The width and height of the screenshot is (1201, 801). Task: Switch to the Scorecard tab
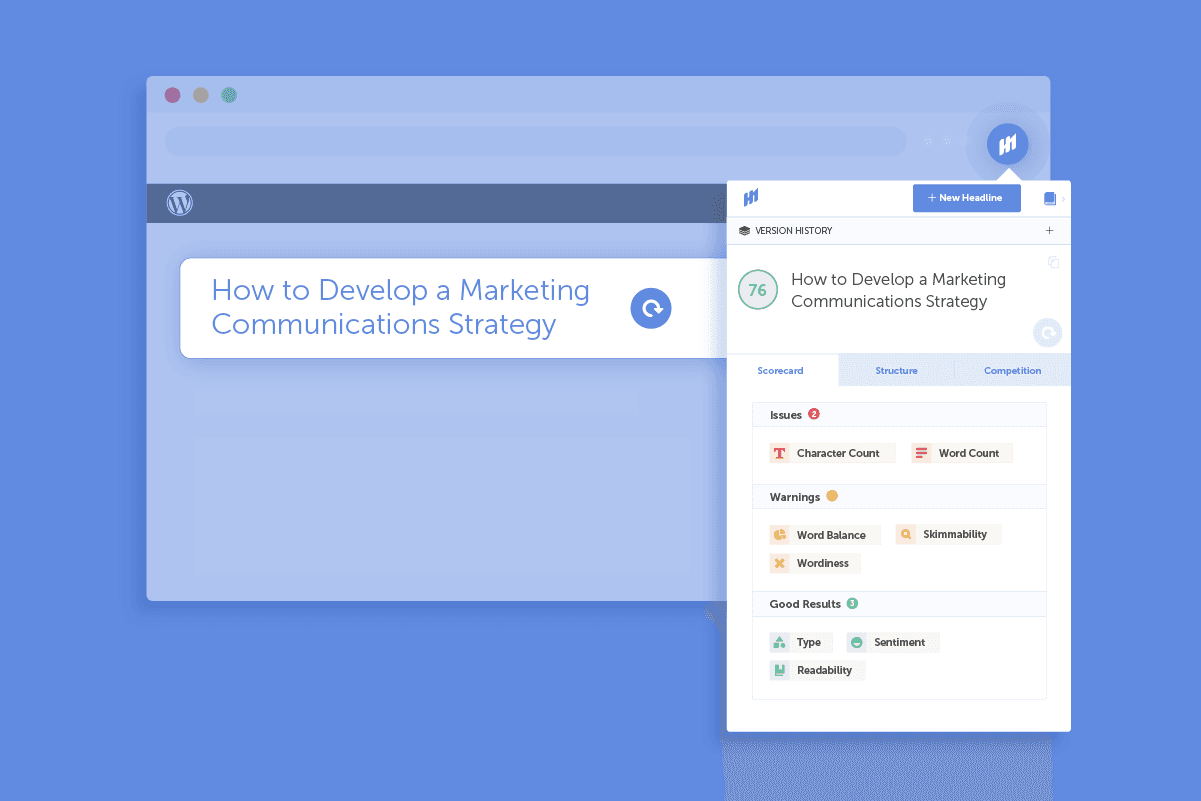(x=780, y=370)
